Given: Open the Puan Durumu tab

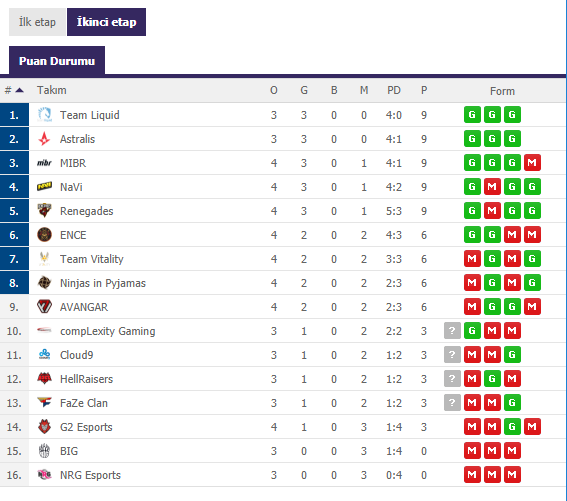Looking at the screenshot, I should [x=57, y=60].
